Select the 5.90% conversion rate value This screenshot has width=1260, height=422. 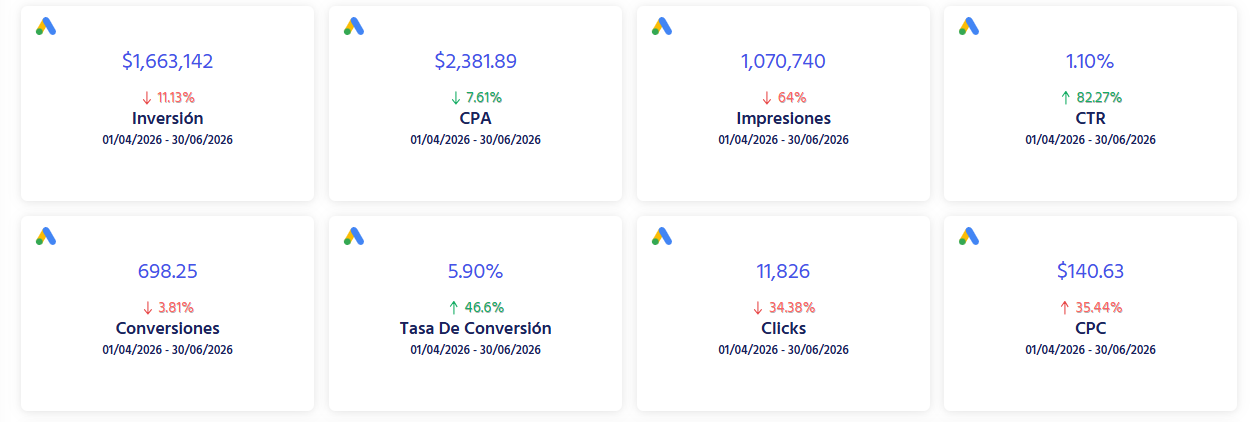tap(476, 272)
